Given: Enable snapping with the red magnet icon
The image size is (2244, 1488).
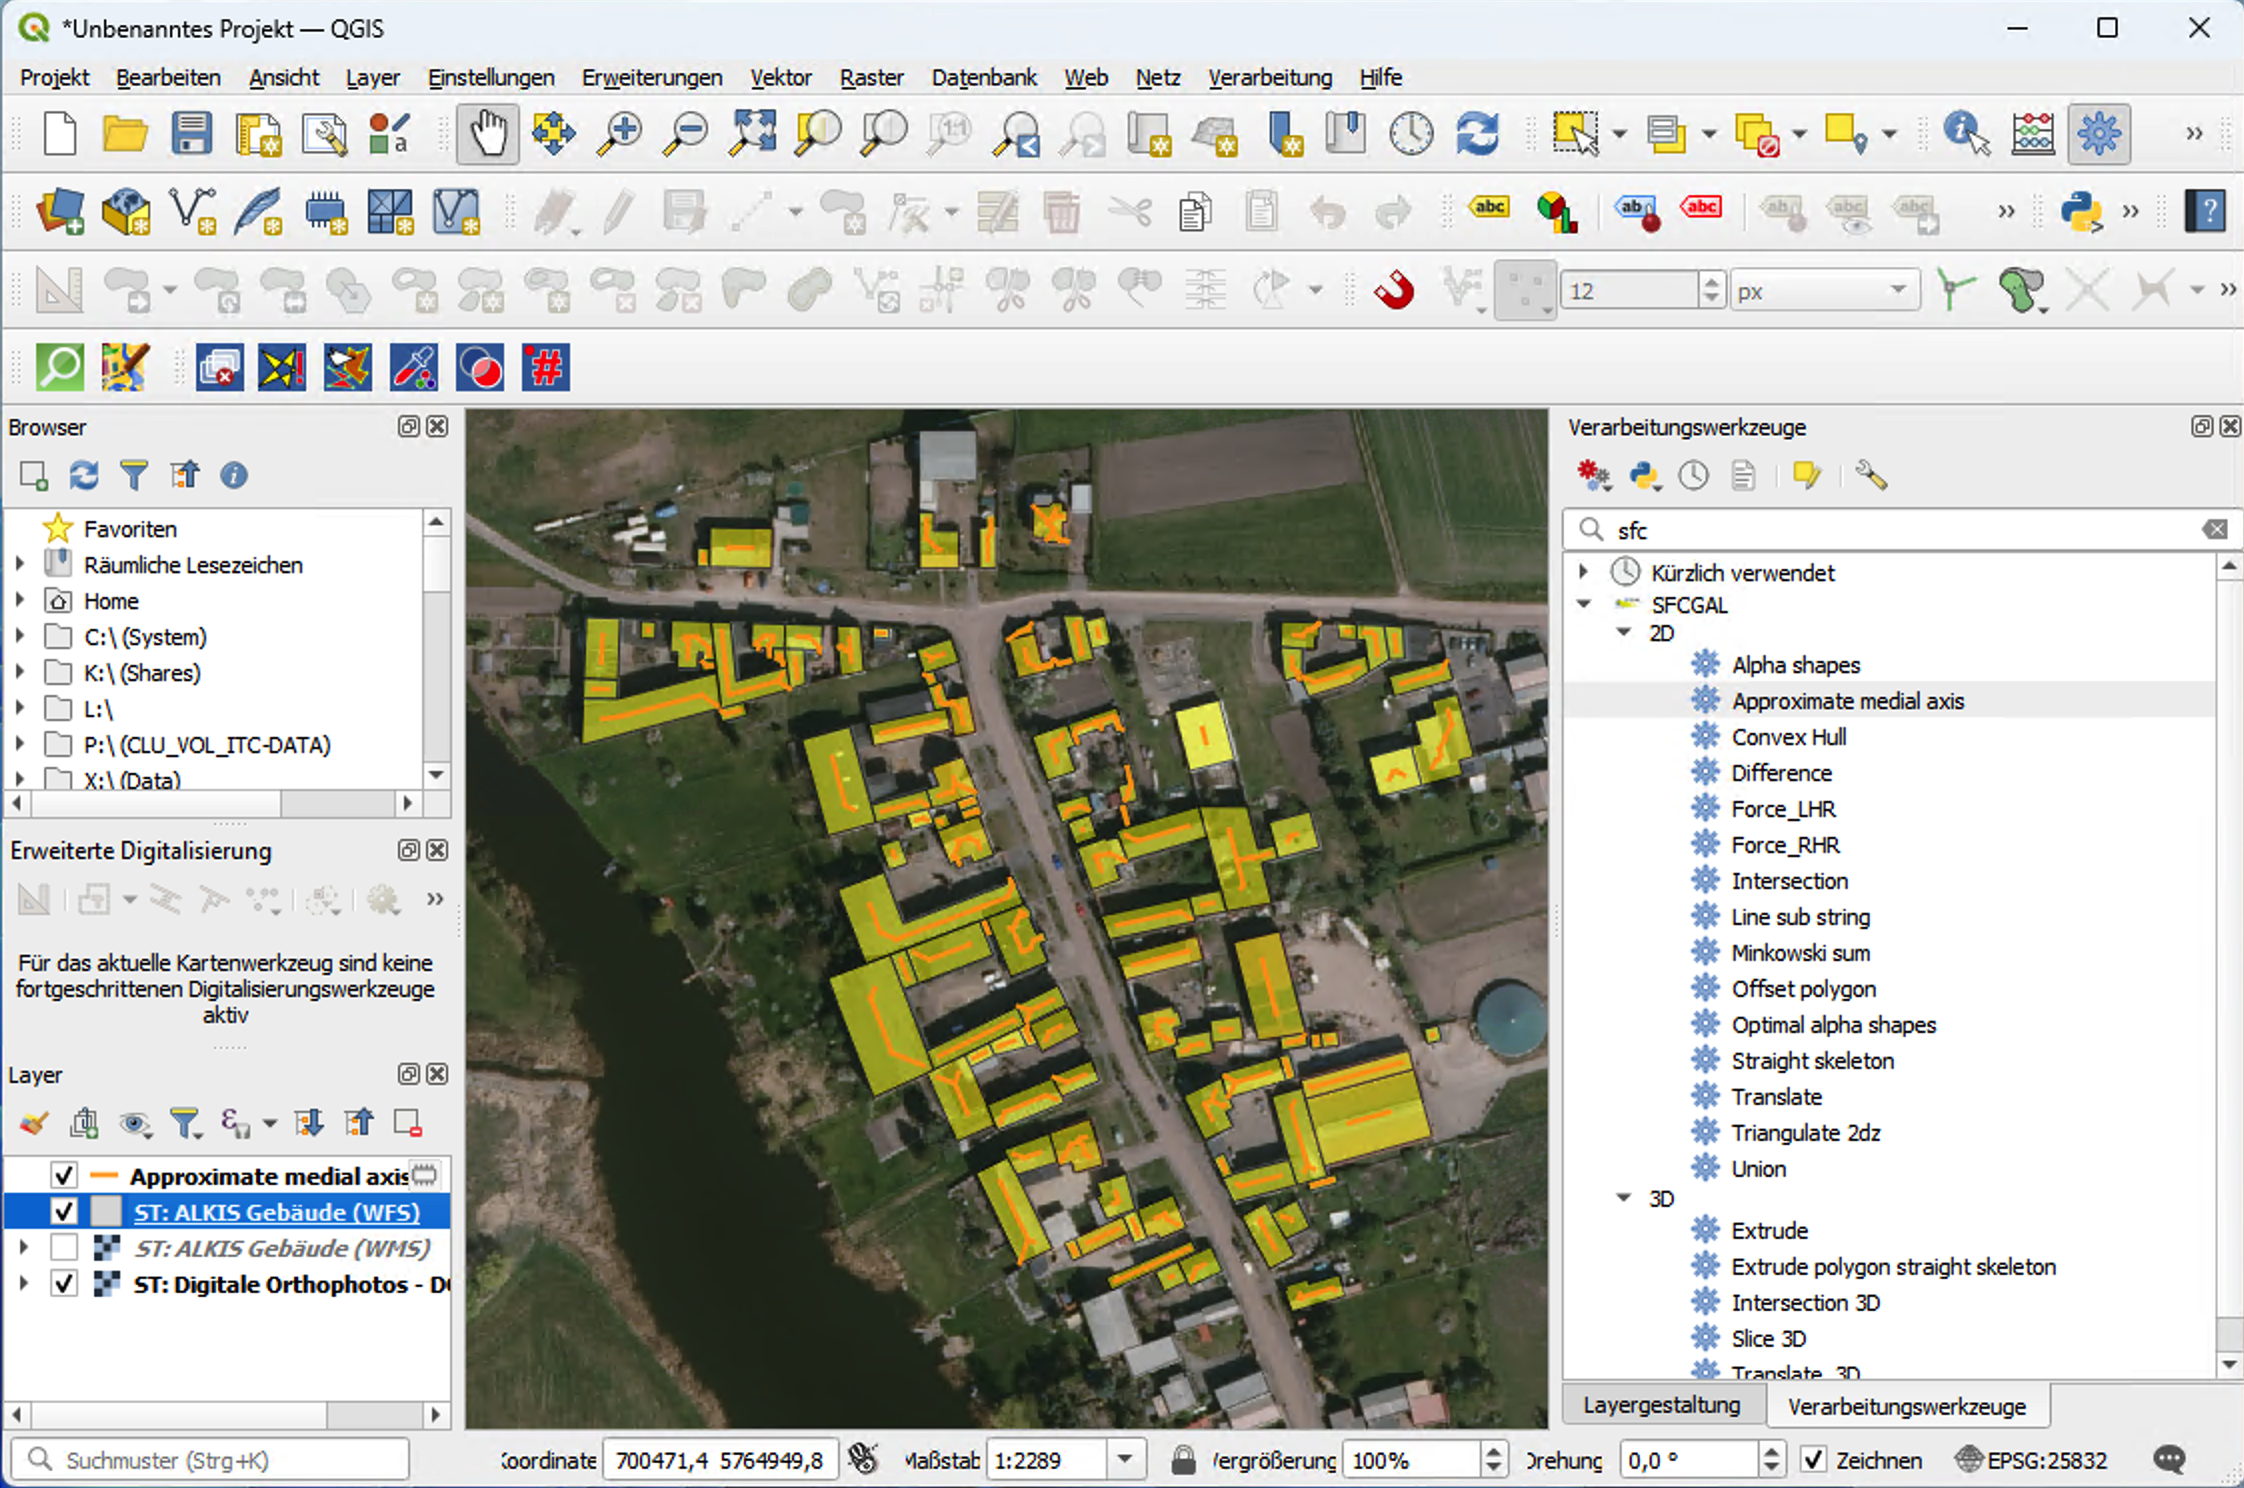Looking at the screenshot, I should coord(1393,291).
